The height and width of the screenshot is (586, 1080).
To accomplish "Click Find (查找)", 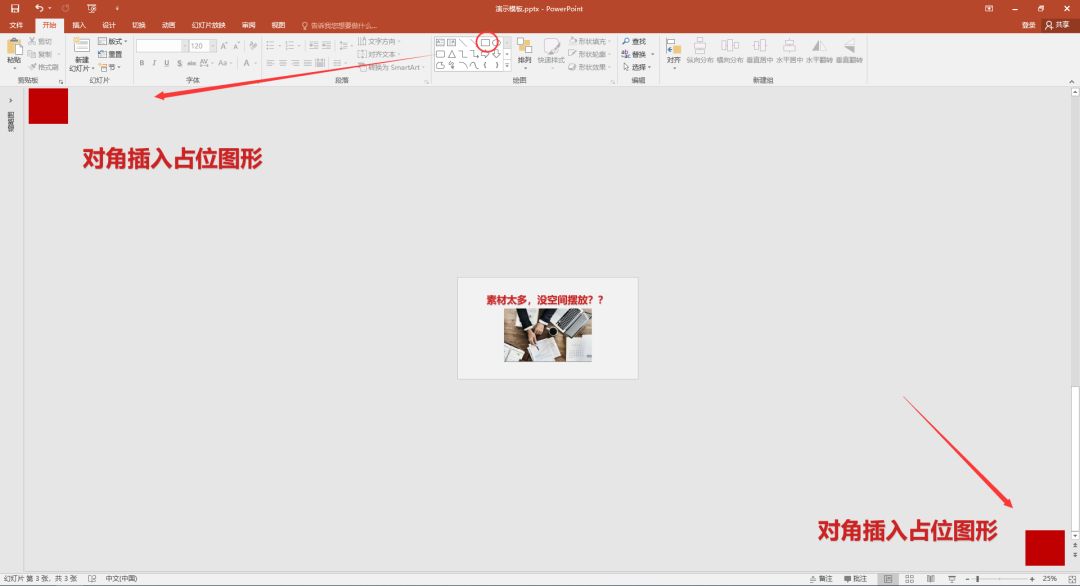I will click(x=634, y=41).
